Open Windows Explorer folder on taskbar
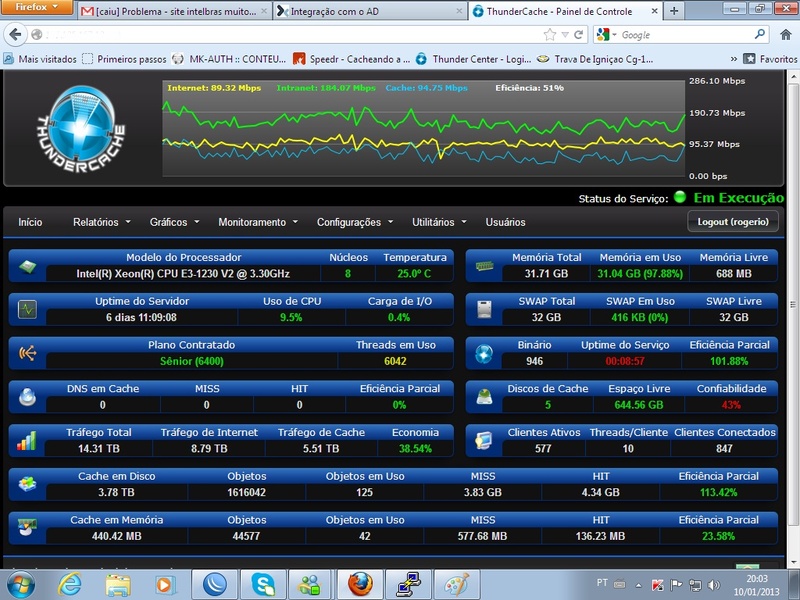This screenshot has width=800, height=600. 118,585
